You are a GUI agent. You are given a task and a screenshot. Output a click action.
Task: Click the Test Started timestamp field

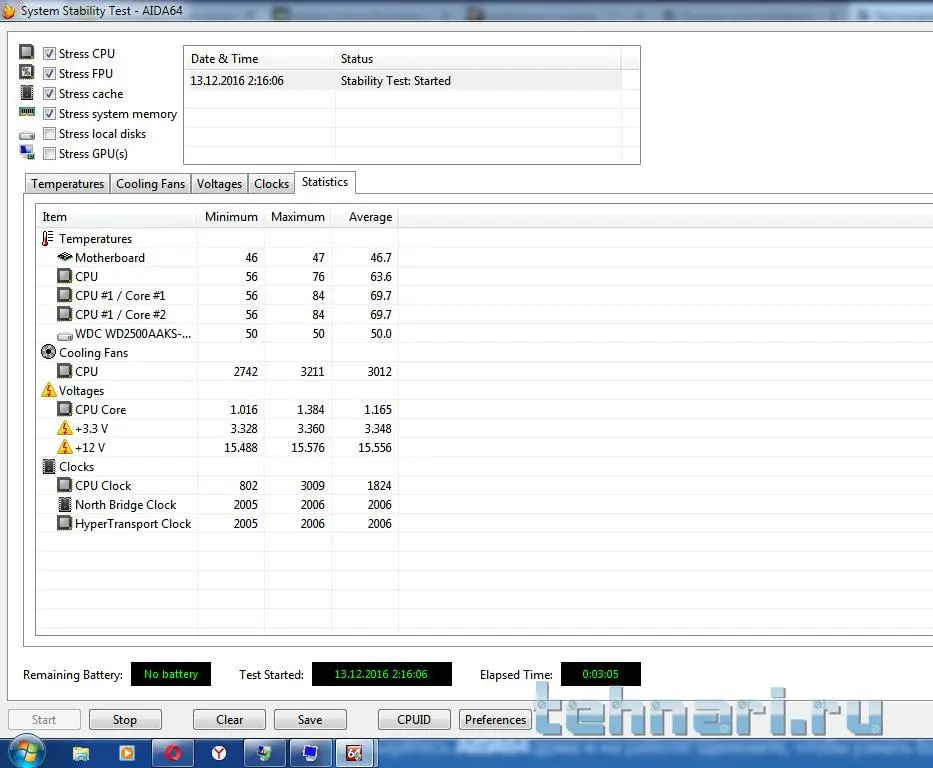[x=381, y=674]
